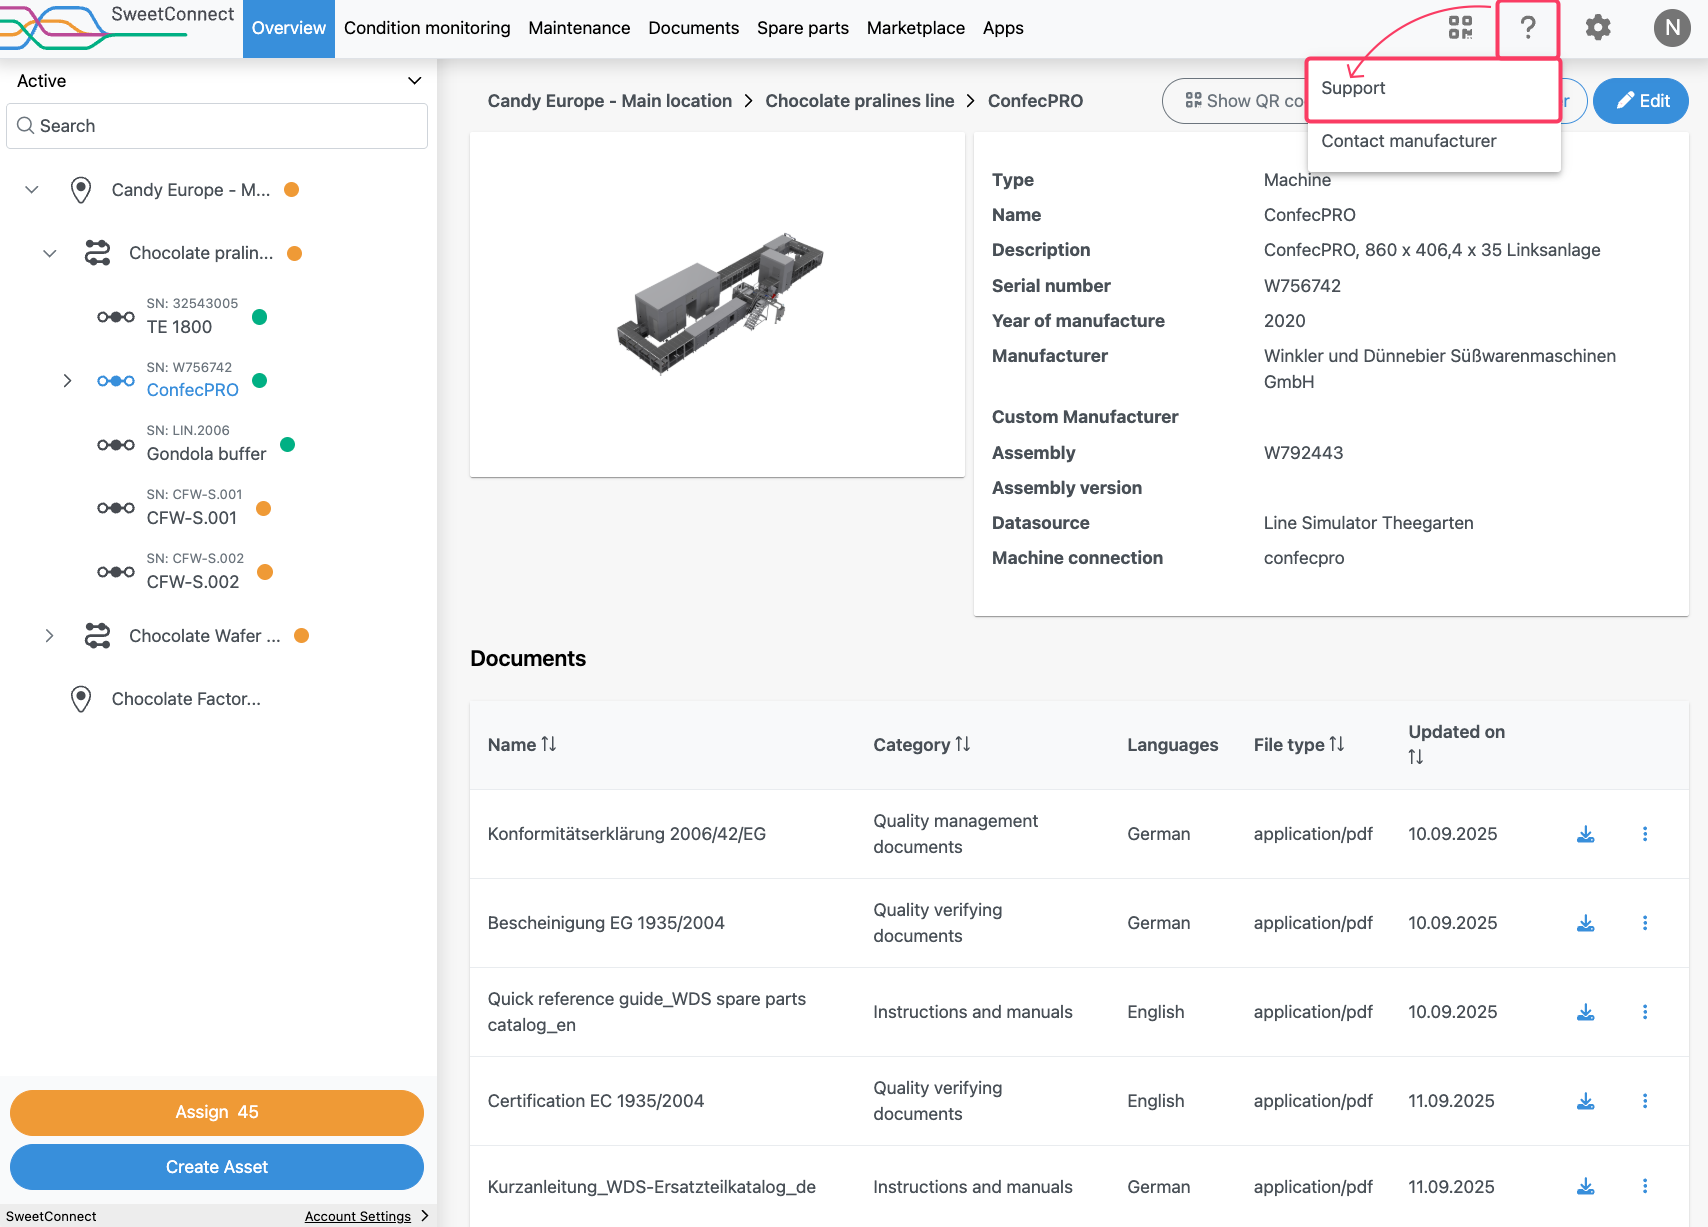Click the asset Search field
This screenshot has height=1227, width=1708.
[217, 126]
